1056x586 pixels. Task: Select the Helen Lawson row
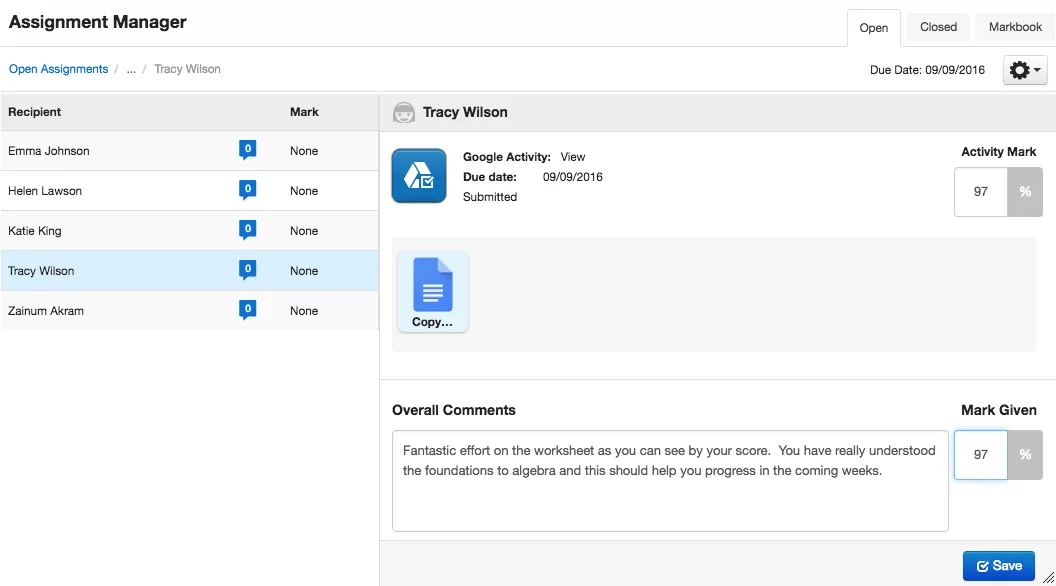pyautogui.click(x=189, y=191)
